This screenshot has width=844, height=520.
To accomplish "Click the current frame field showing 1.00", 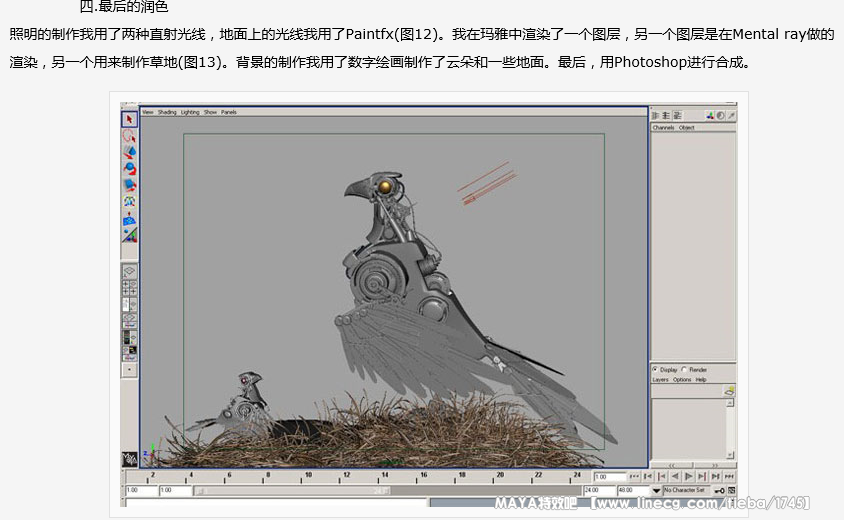I will click(610, 476).
